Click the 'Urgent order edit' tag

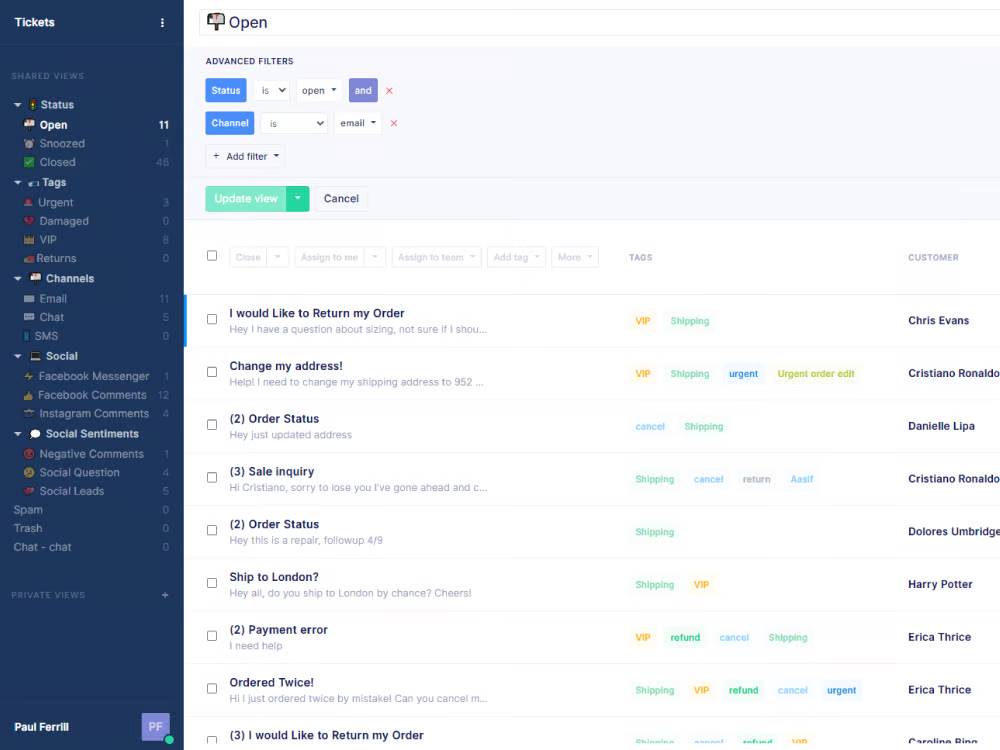coord(816,374)
